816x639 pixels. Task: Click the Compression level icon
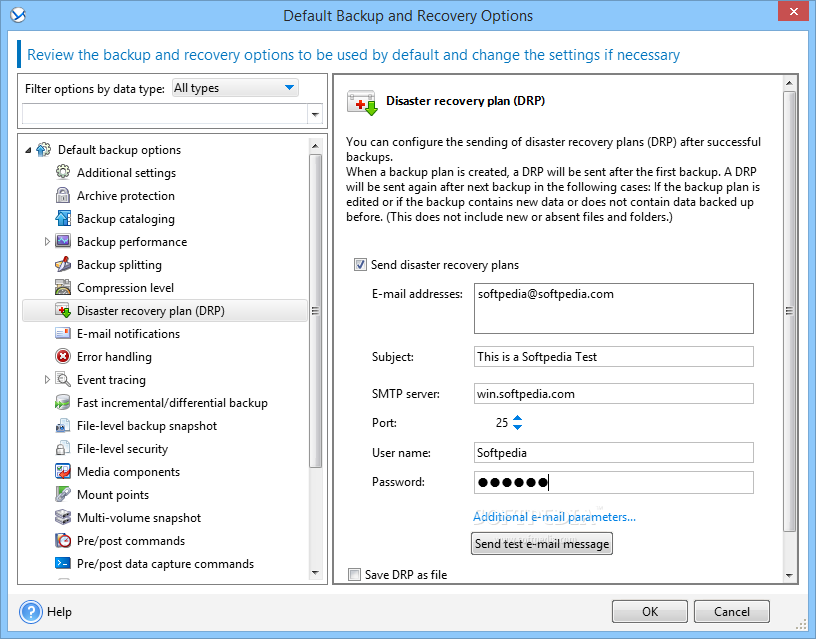pyautogui.click(x=63, y=287)
